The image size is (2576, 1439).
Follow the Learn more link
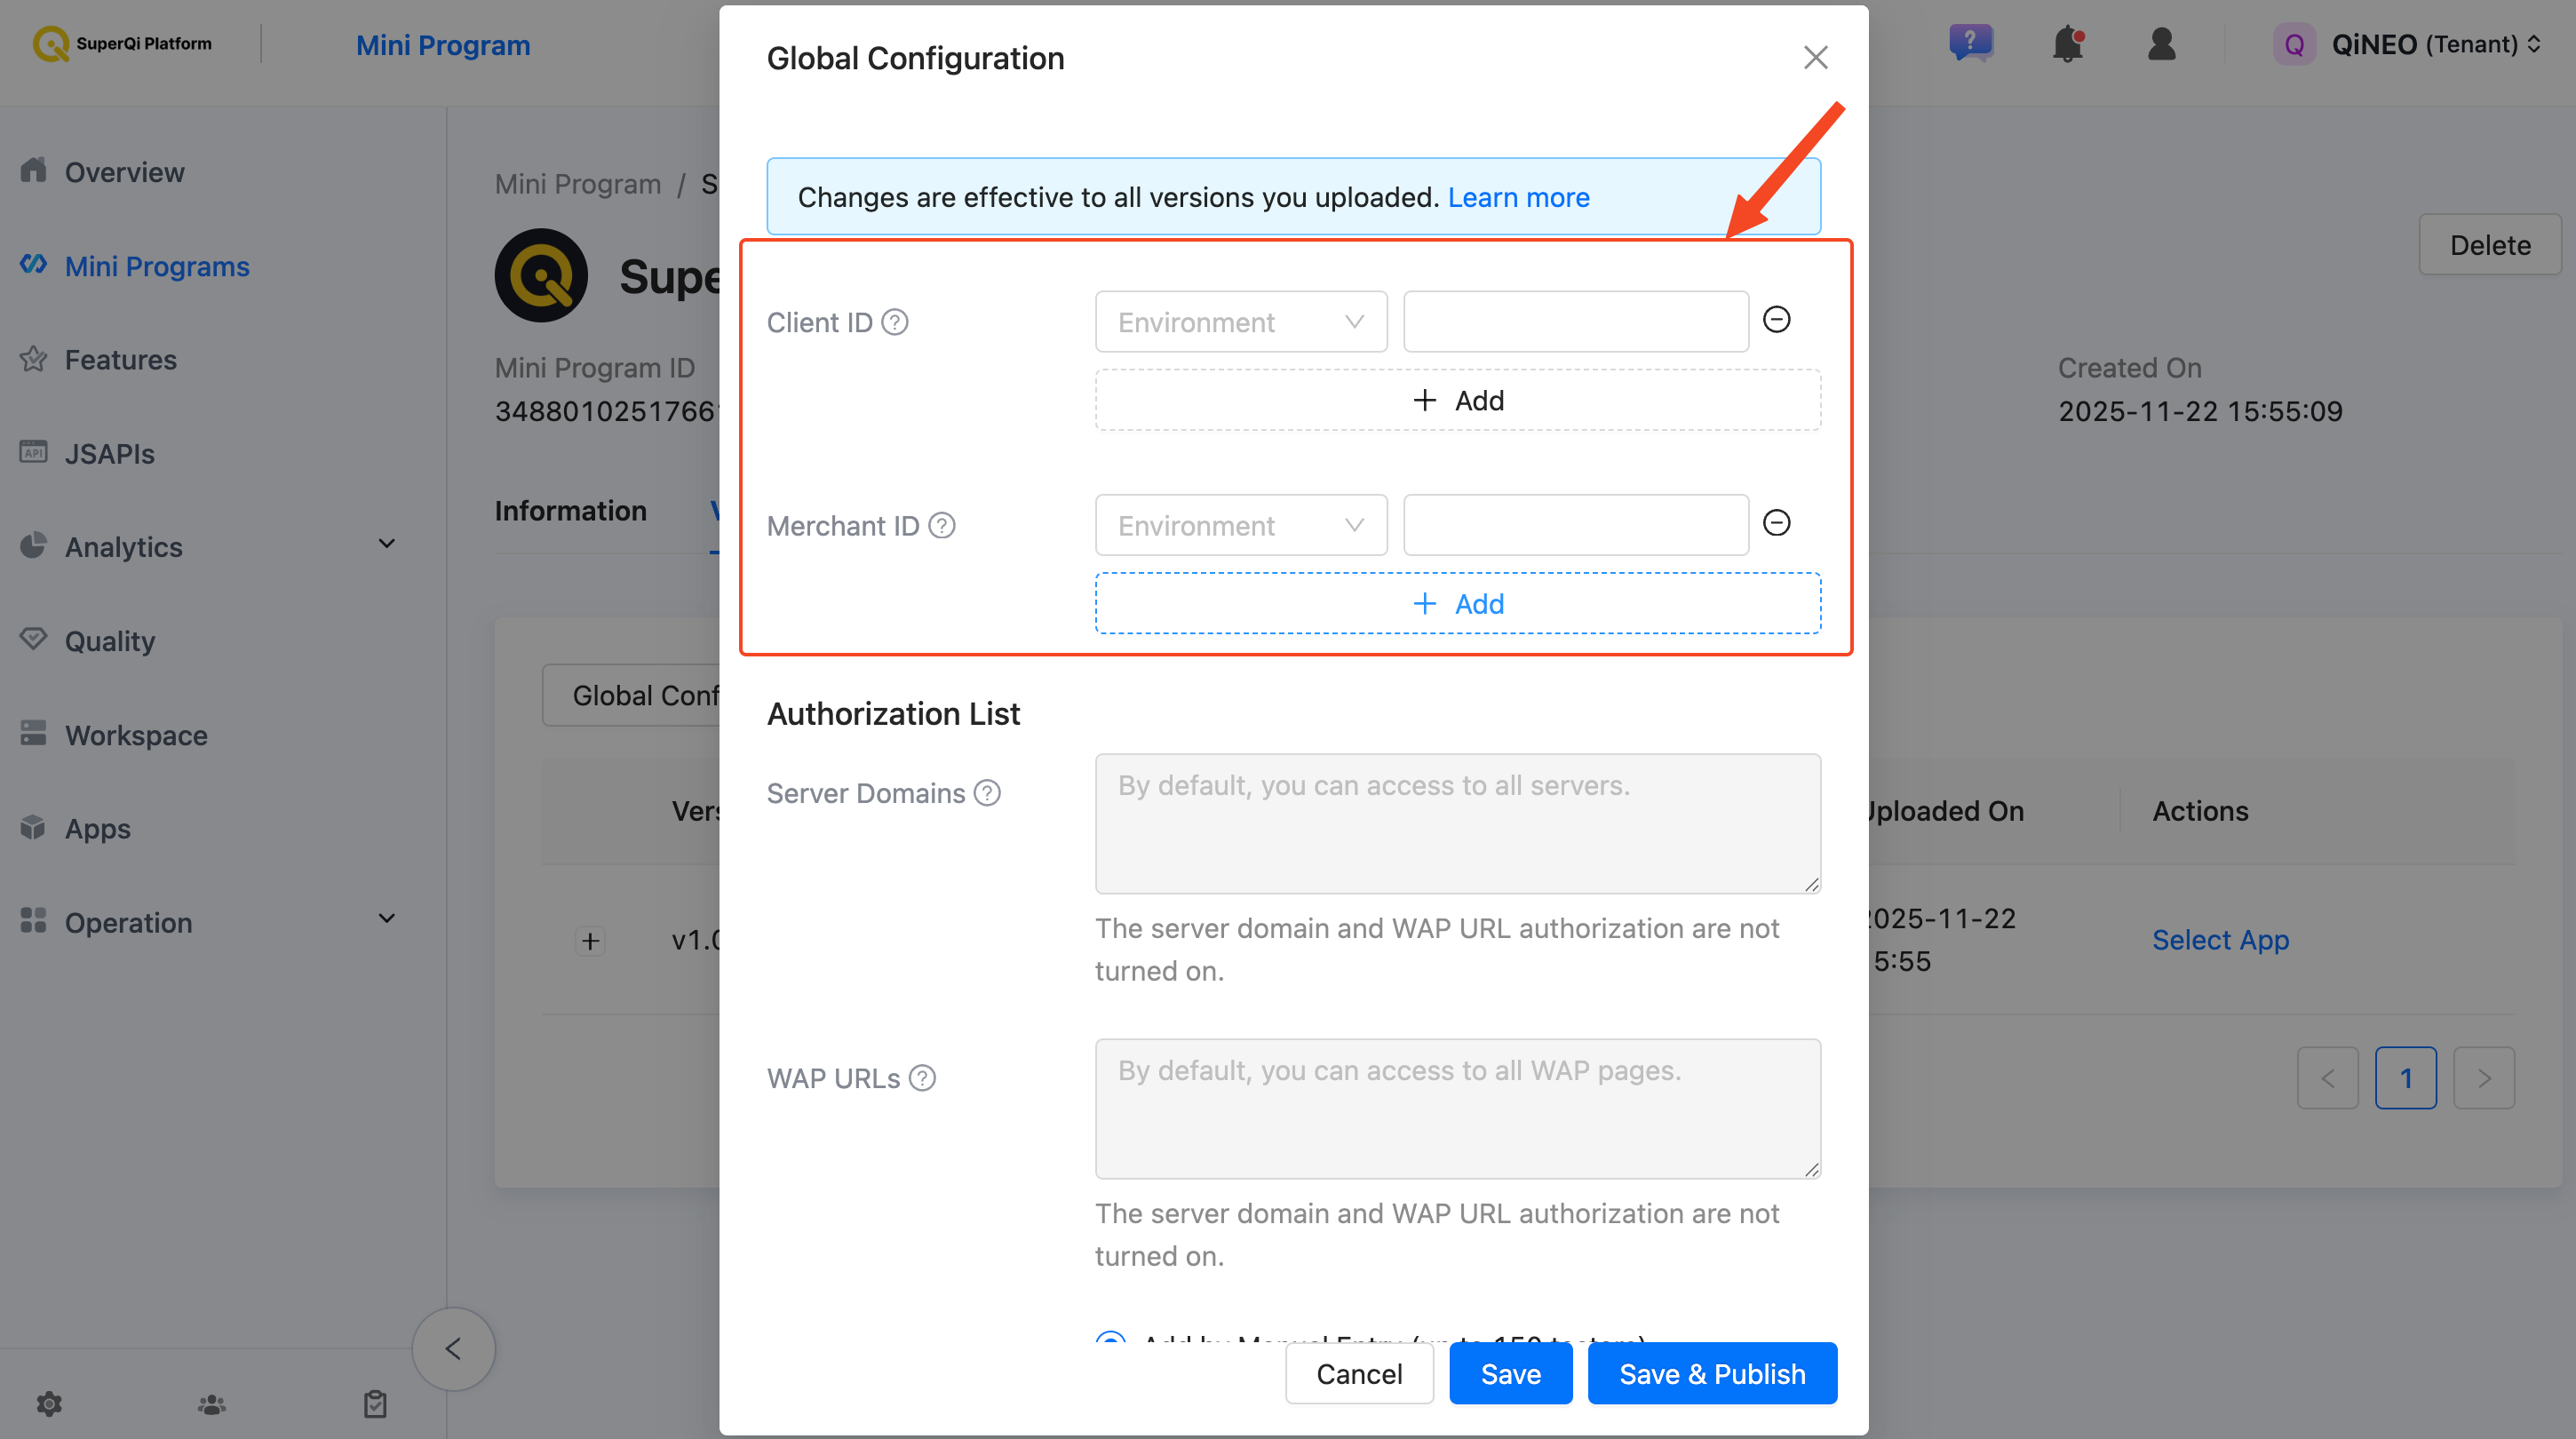click(x=1518, y=197)
